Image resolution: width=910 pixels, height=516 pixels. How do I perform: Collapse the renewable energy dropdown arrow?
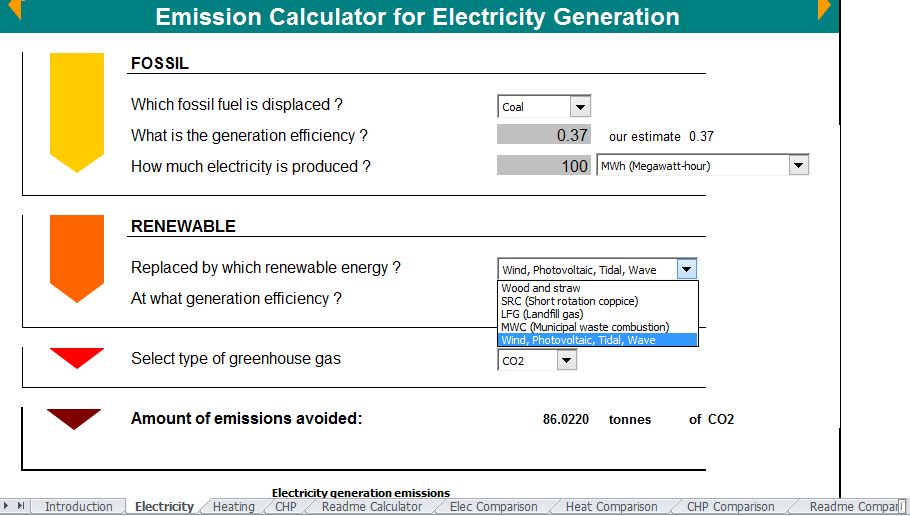coord(686,269)
